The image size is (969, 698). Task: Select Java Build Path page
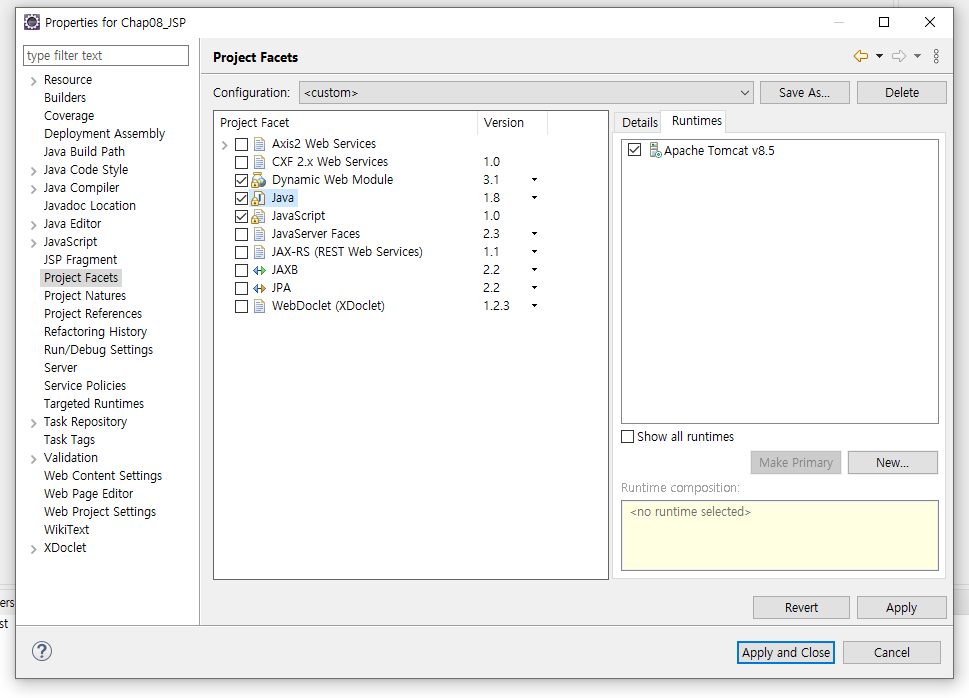(84, 151)
